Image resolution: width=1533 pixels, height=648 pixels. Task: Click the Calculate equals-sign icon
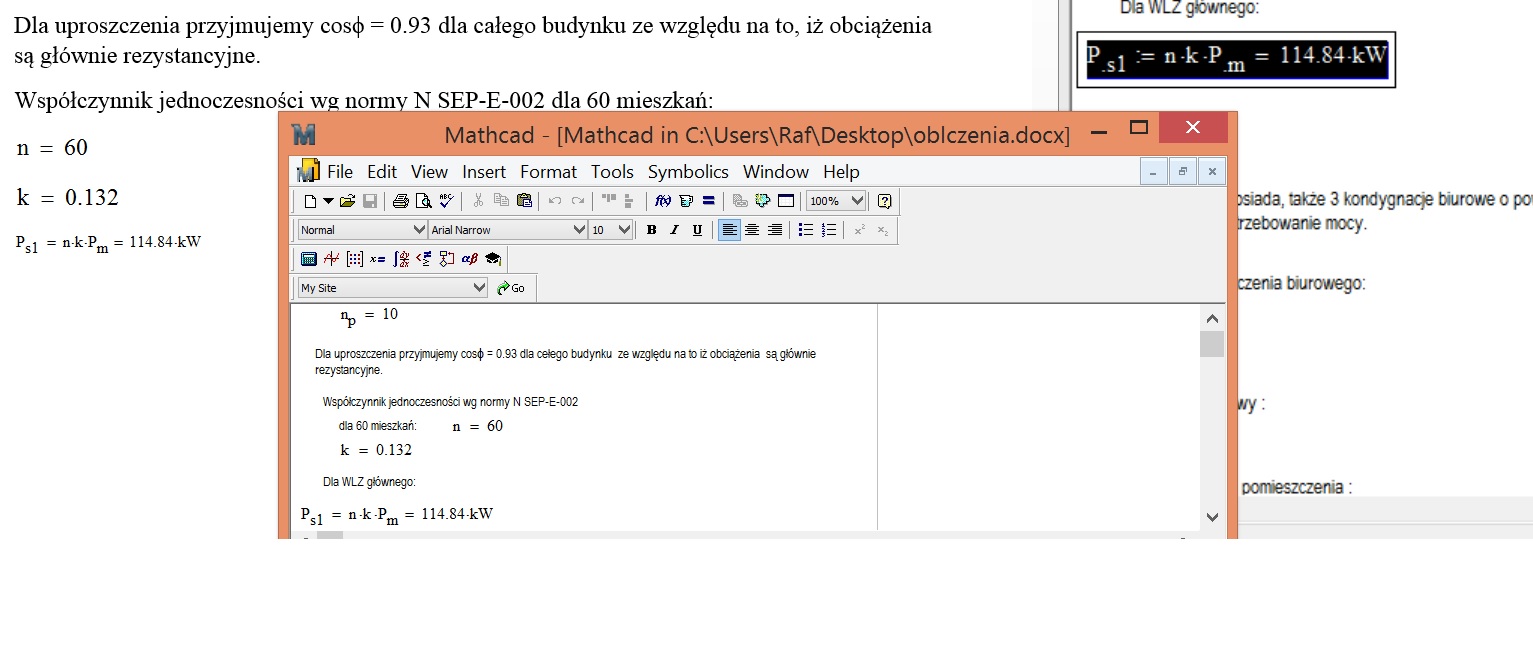point(709,201)
